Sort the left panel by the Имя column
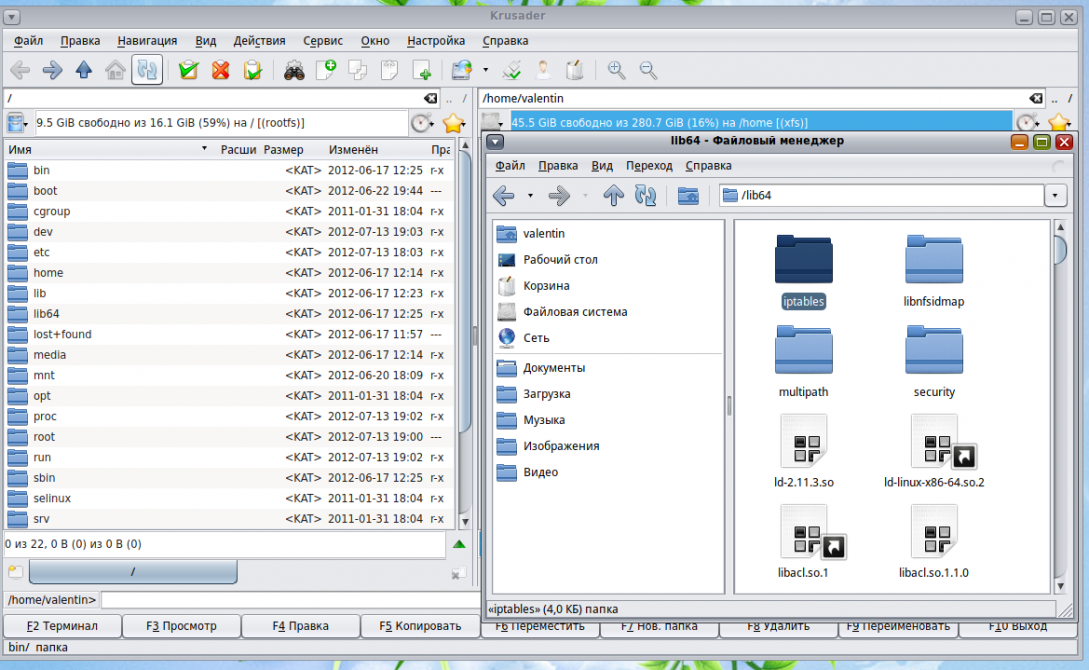The image size is (1089, 670). [x=100, y=150]
